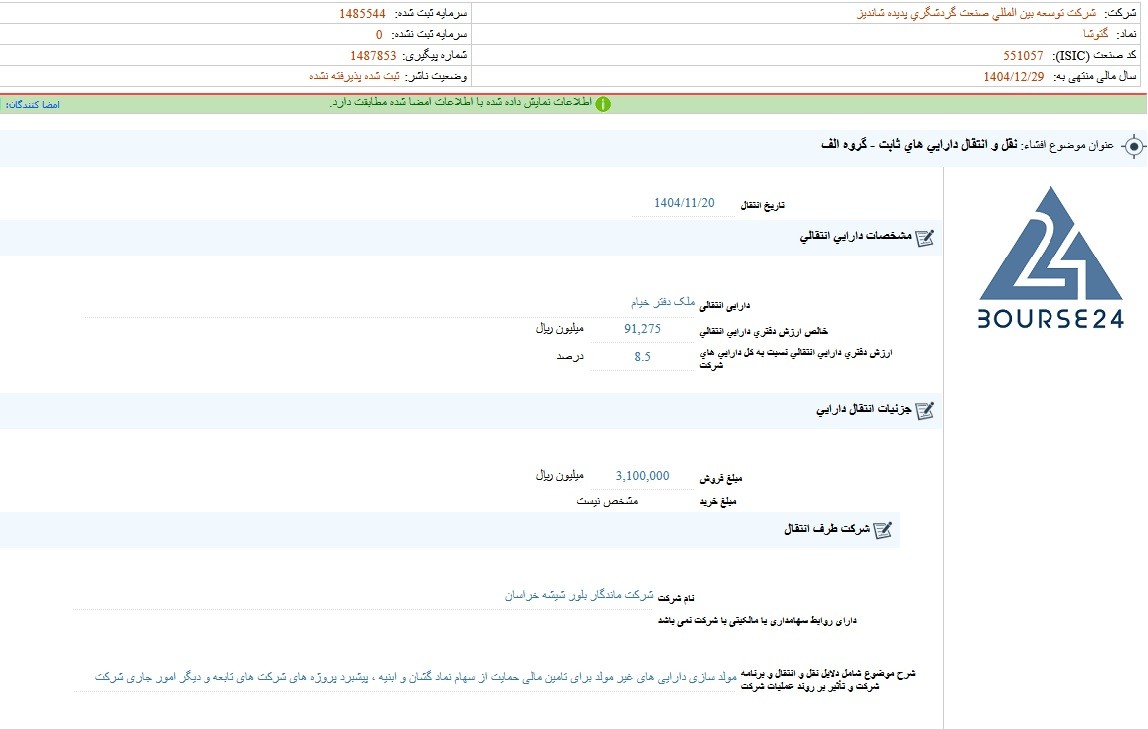Select the registered capital value 1485544
The height and width of the screenshot is (729, 1148).
coord(362,14)
